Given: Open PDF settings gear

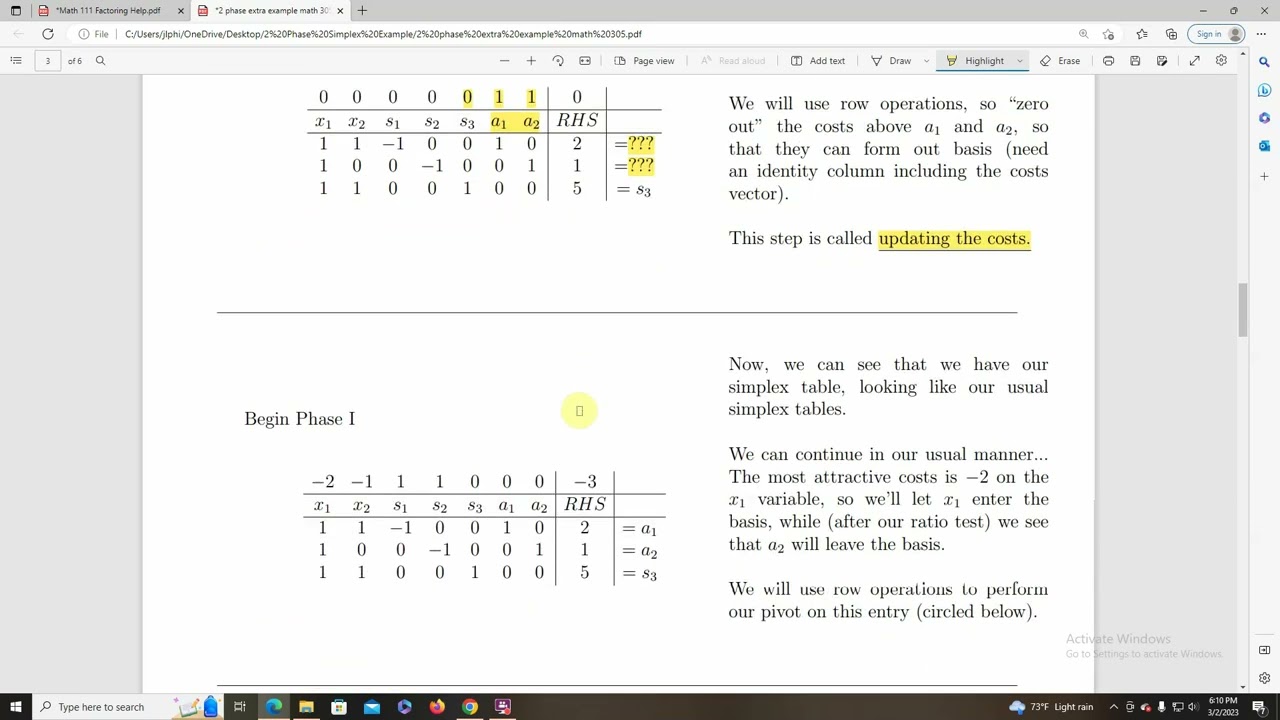Looking at the screenshot, I should tap(1221, 61).
